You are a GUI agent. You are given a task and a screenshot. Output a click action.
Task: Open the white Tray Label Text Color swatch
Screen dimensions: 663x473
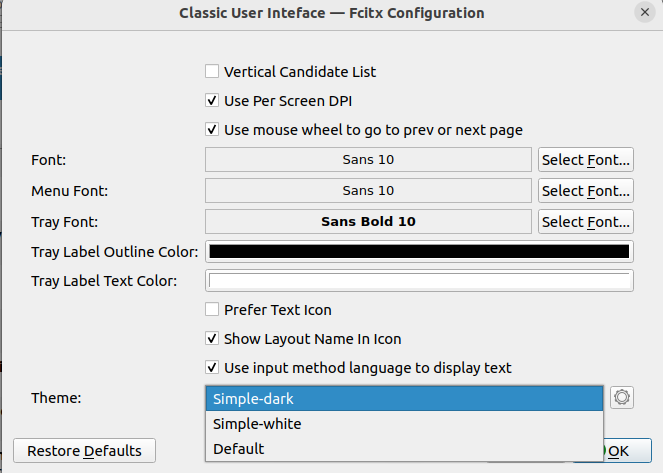419,281
